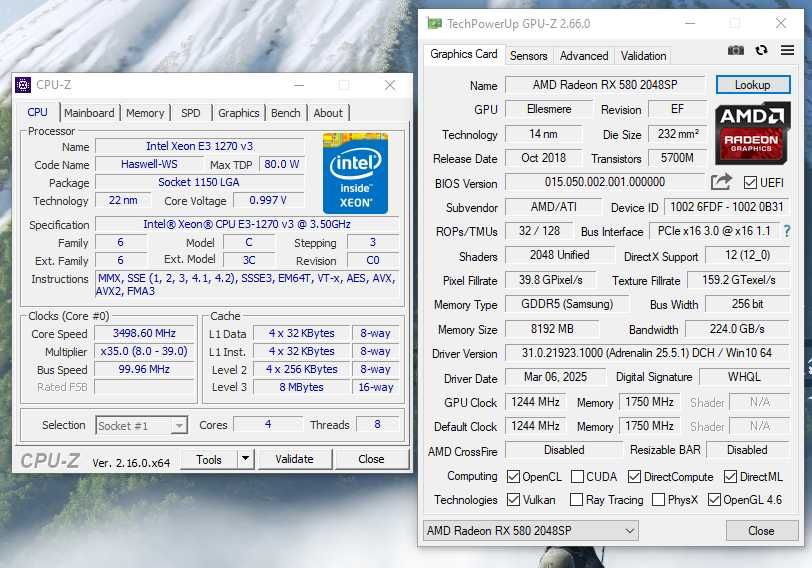Toggle the PhysX checkbox

point(658,500)
